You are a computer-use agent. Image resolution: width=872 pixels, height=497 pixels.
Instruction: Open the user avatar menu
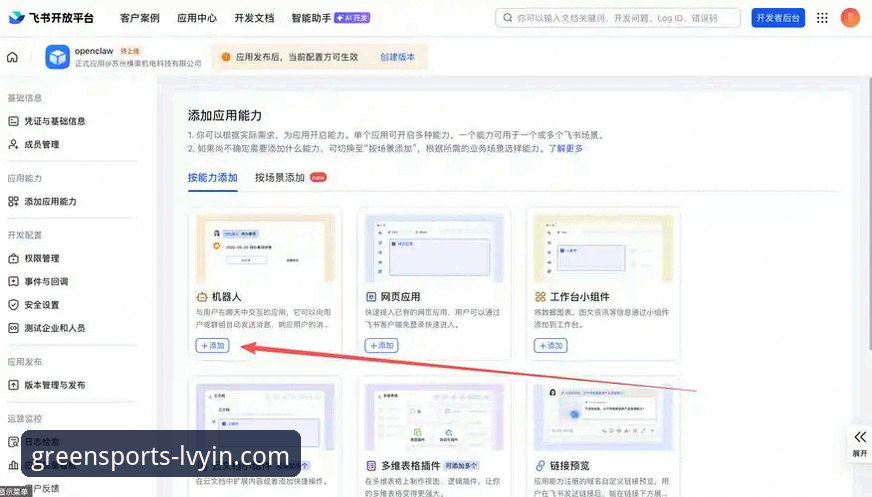click(x=850, y=18)
